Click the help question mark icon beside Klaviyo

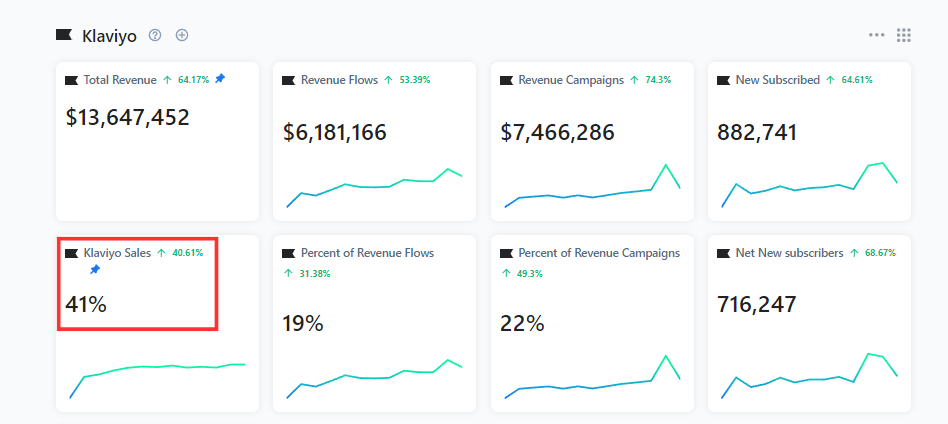coord(155,35)
